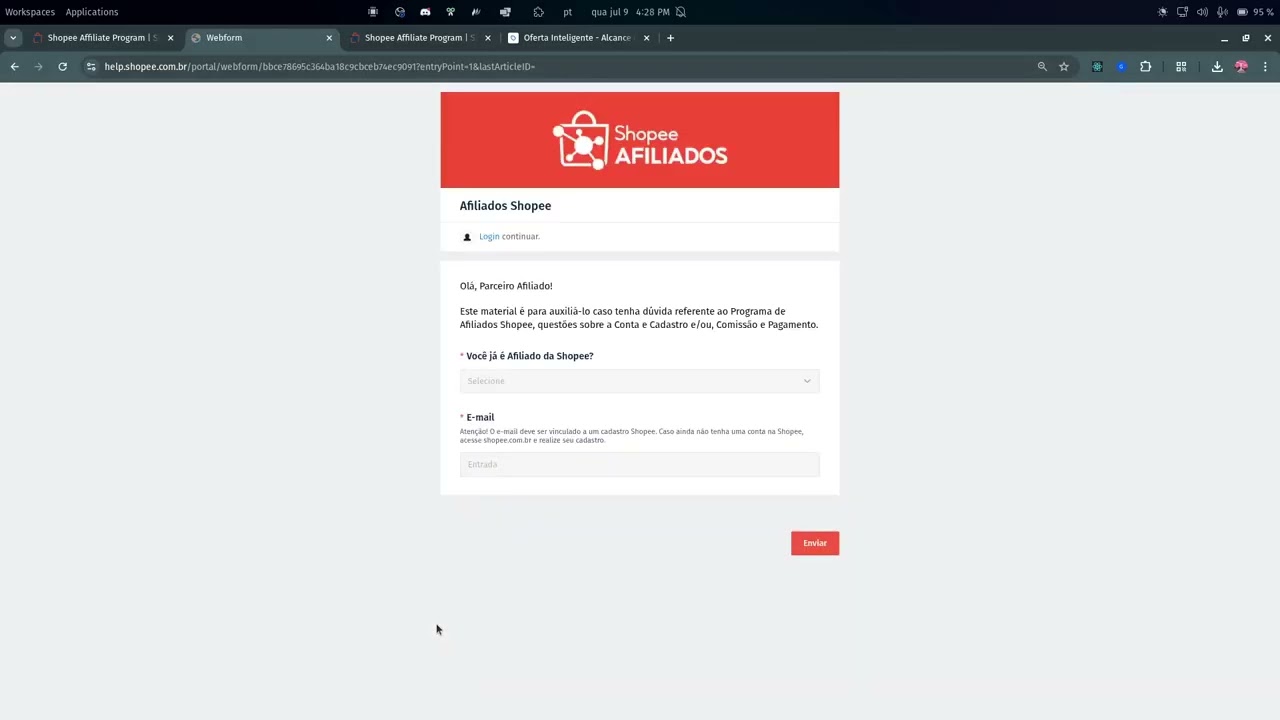
Task: Click the QR code grid toolbar icon
Action: click(x=1181, y=67)
